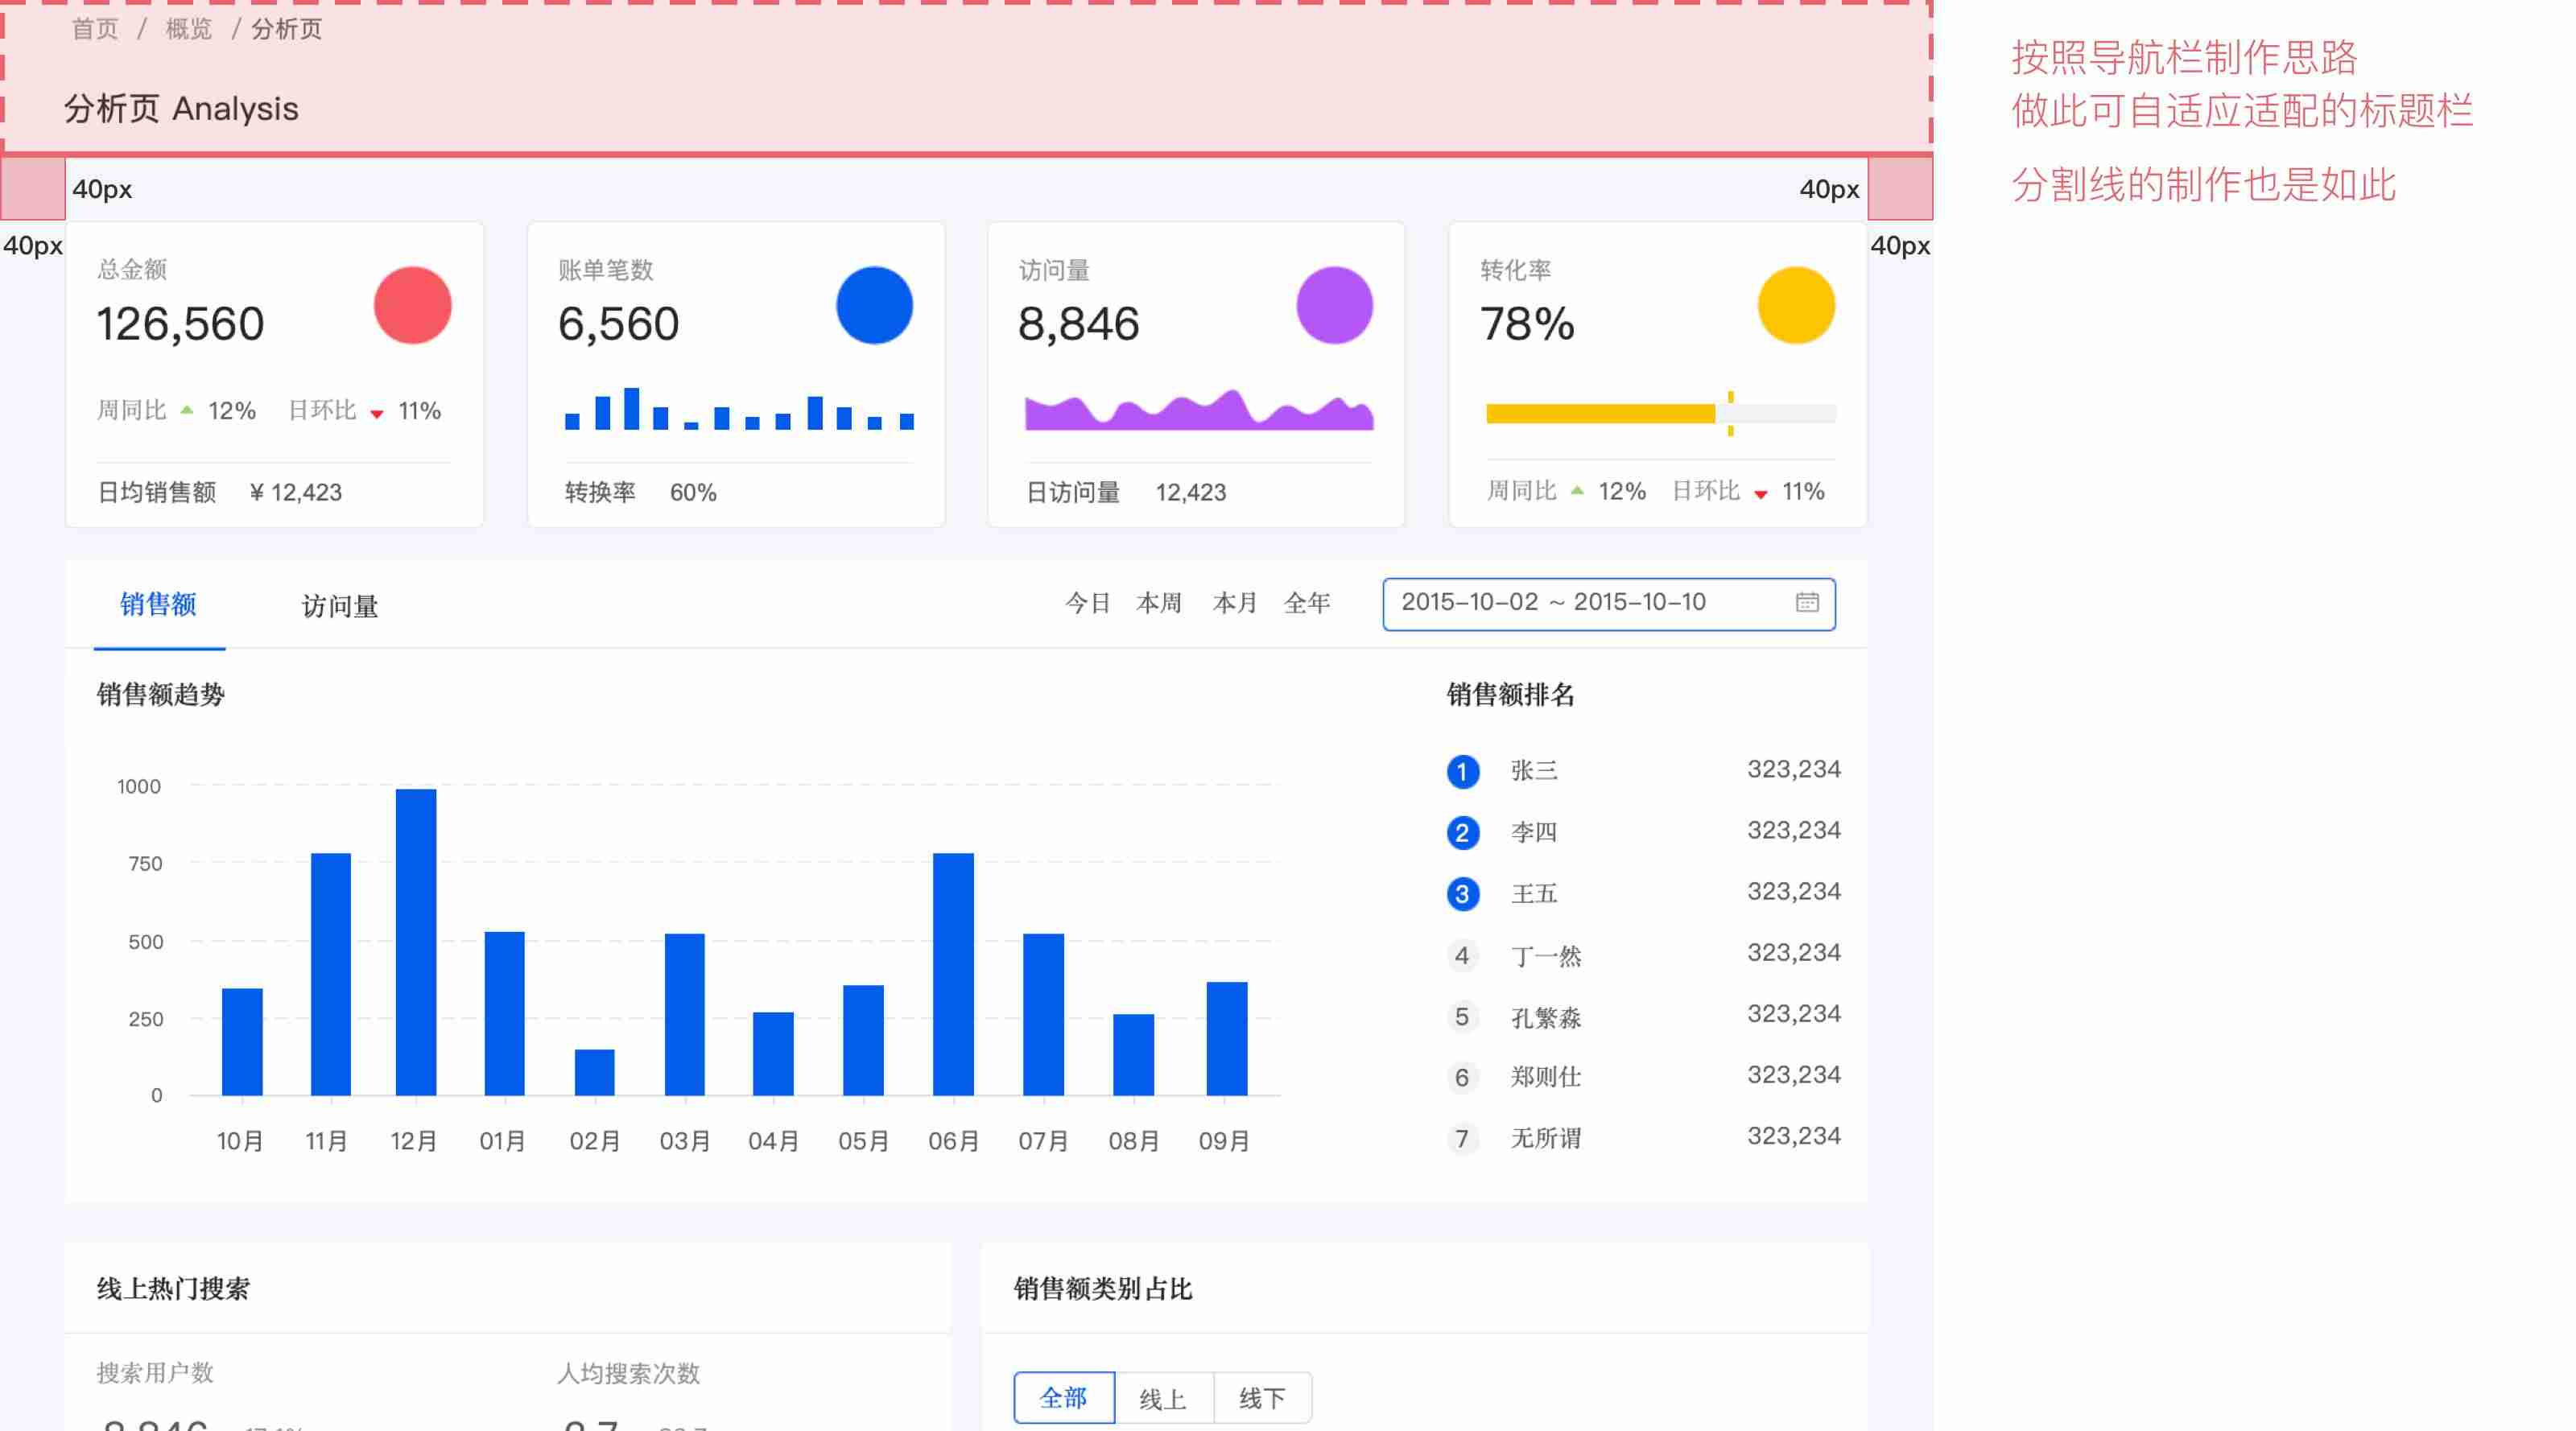Click rank badge 2 next to 李四
Viewport: 2576px width, 1431px height.
coord(1462,832)
